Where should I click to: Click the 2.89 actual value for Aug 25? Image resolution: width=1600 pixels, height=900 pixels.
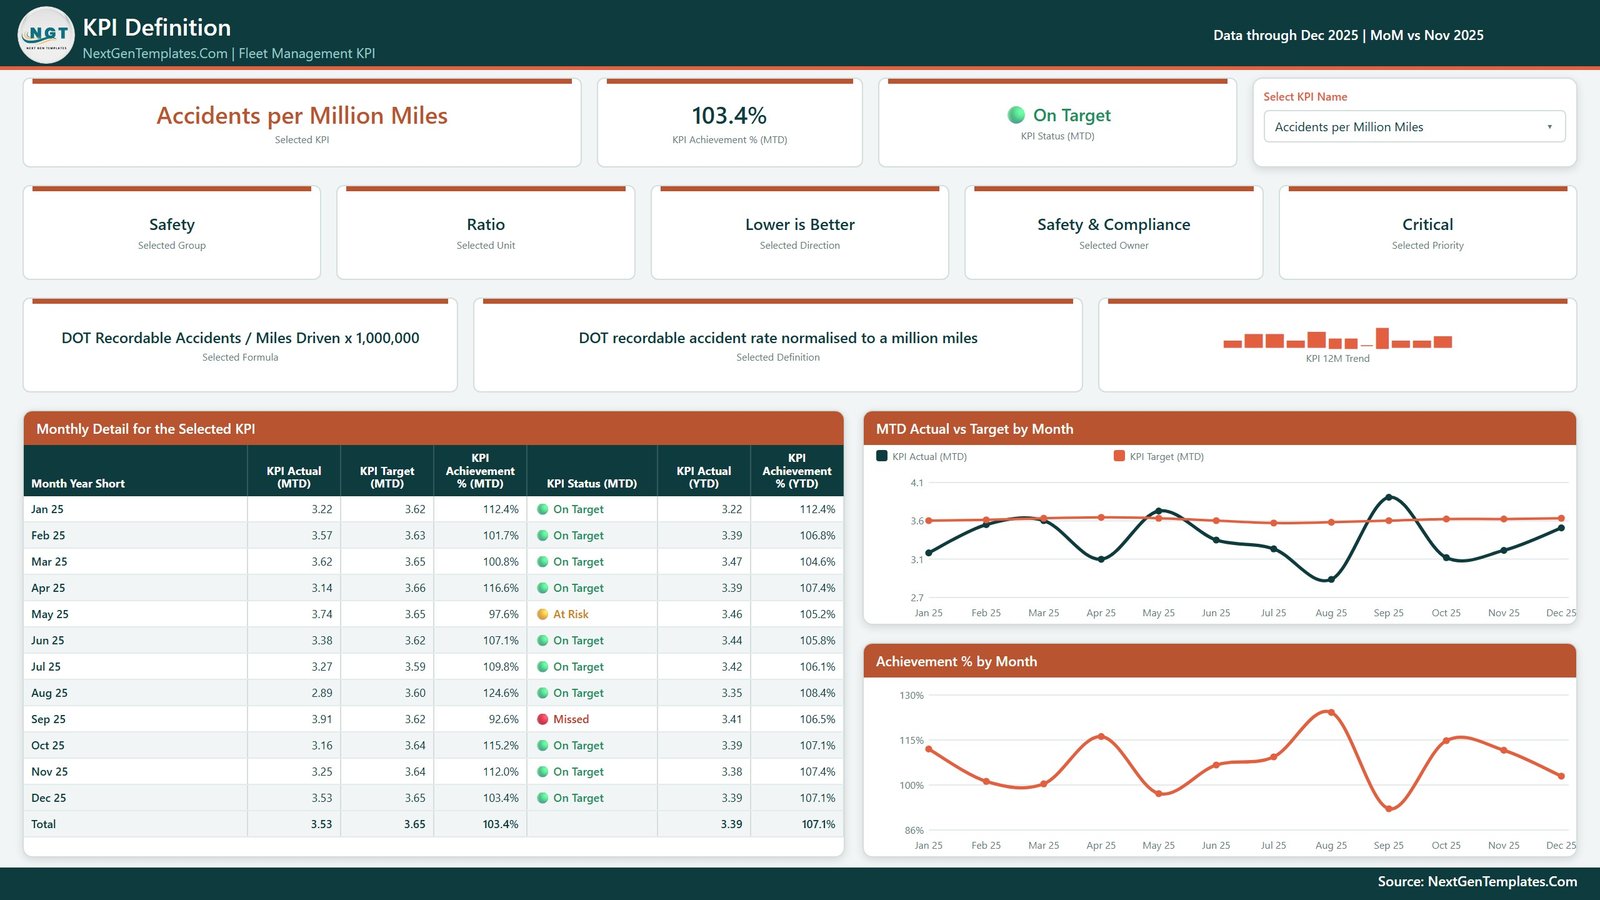point(322,693)
